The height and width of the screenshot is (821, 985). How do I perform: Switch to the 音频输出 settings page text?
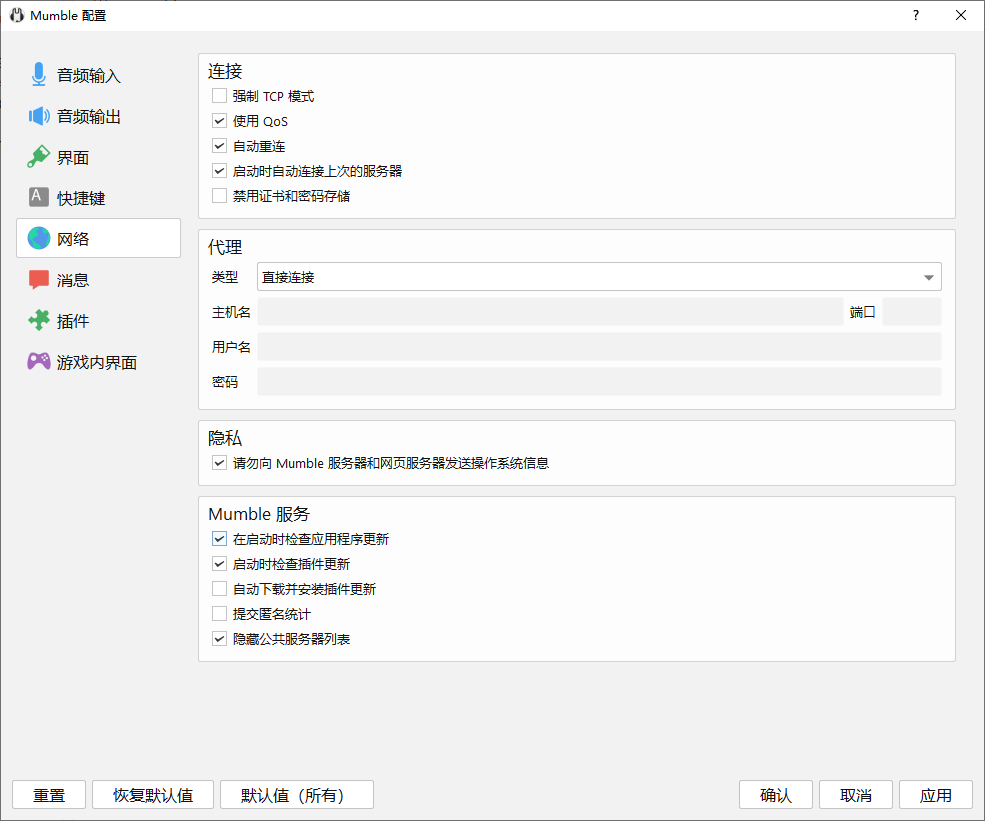89,117
